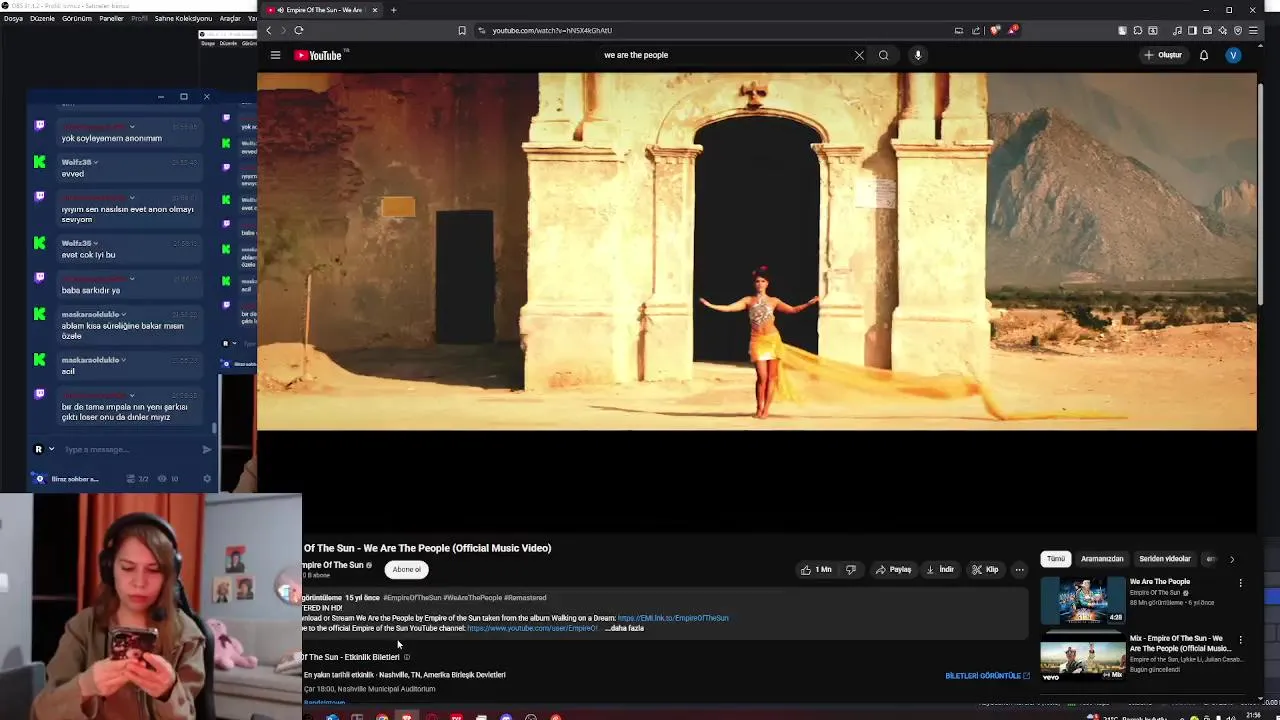The image size is (1280, 720).
Task: Open more video actions three-dot menu
Action: (x=1019, y=569)
